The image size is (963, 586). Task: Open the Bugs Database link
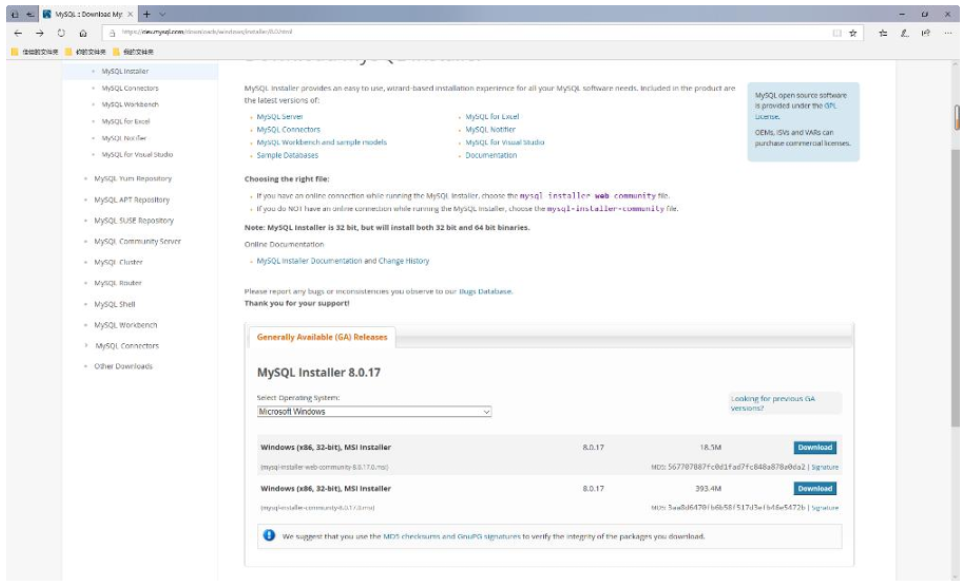[485, 292]
